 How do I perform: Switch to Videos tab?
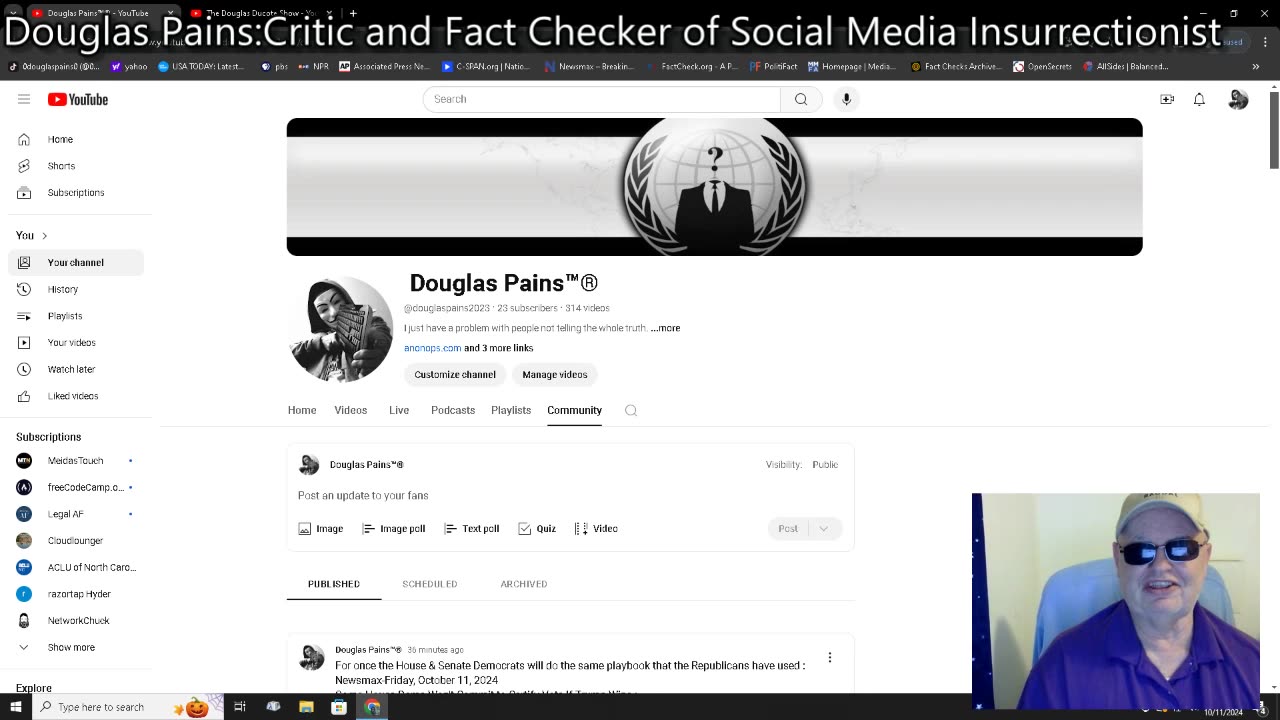pyautogui.click(x=351, y=410)
